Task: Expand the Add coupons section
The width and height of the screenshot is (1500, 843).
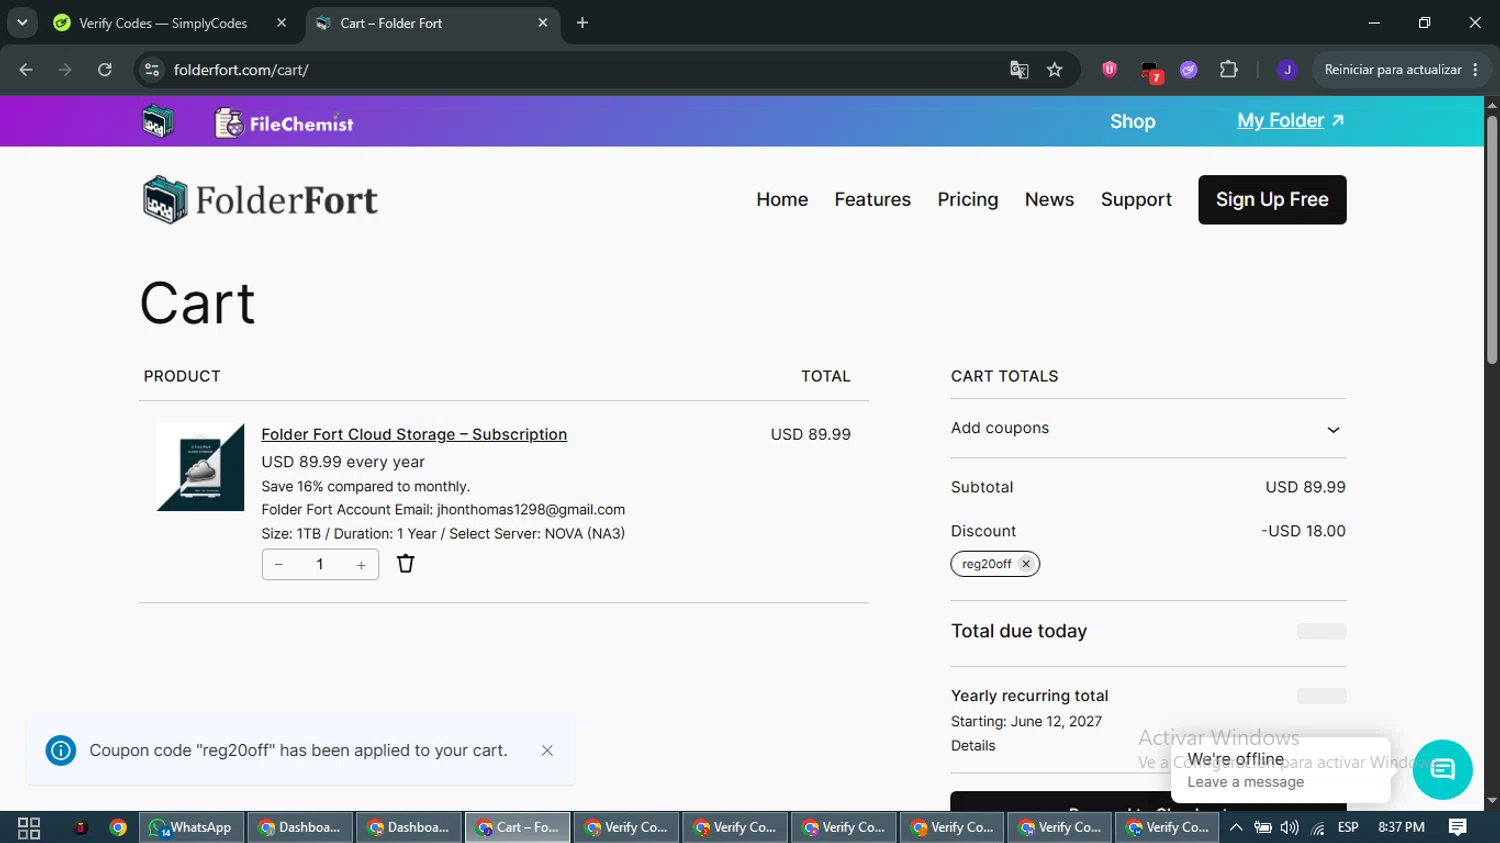Action: click(x=1148, y=429)
